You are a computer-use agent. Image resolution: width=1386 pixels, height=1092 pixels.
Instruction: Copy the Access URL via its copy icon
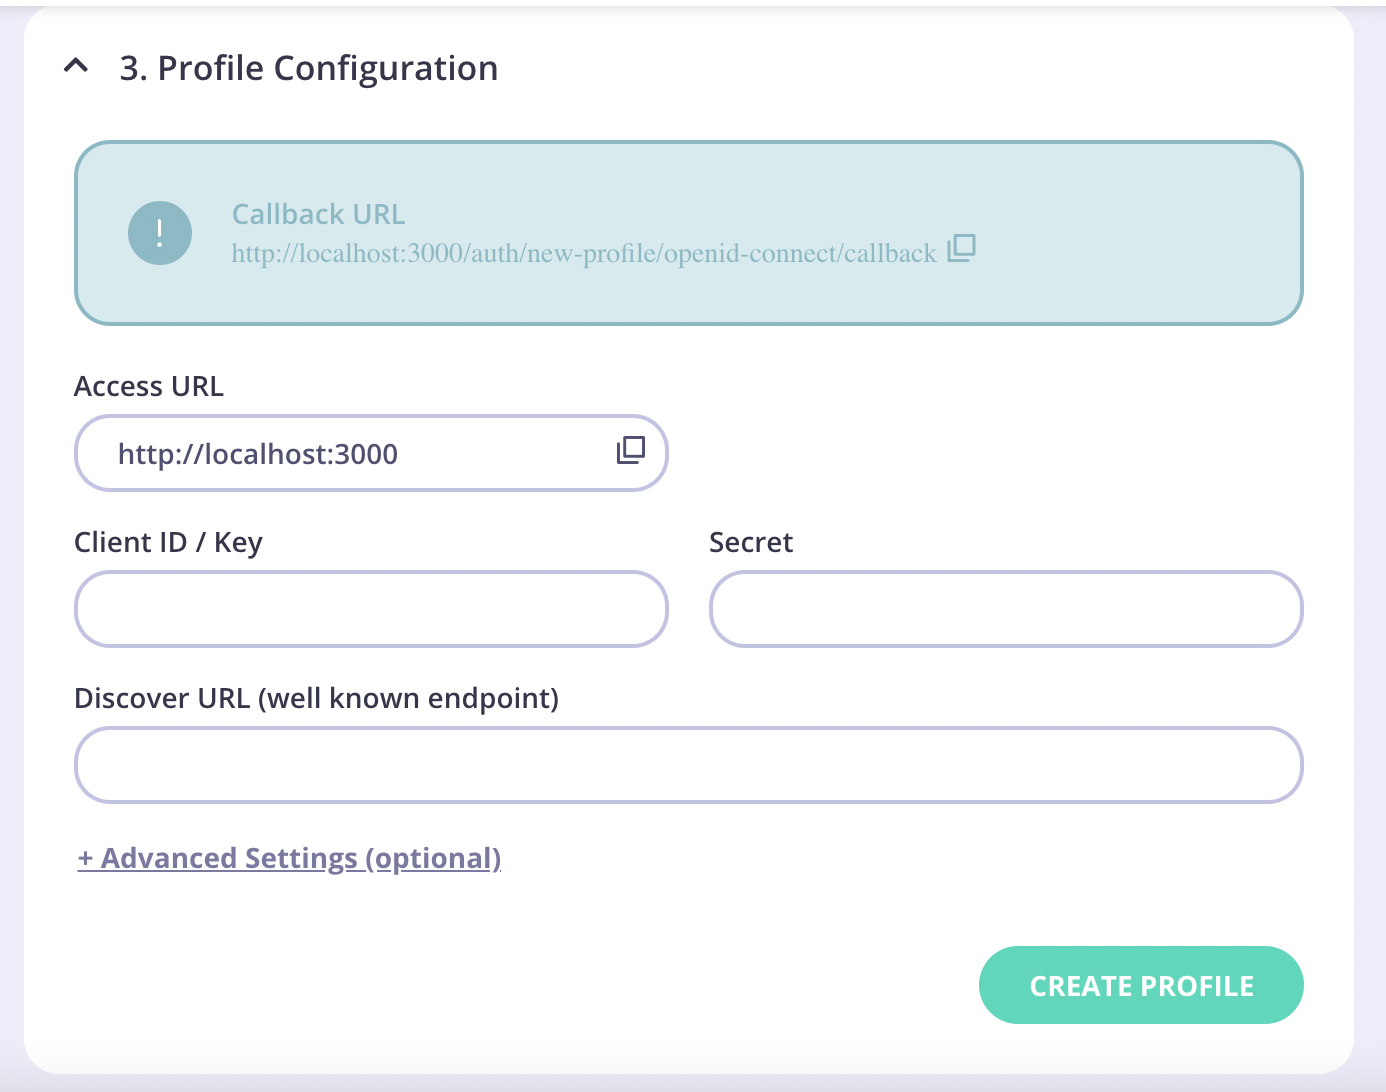[630, 451]
